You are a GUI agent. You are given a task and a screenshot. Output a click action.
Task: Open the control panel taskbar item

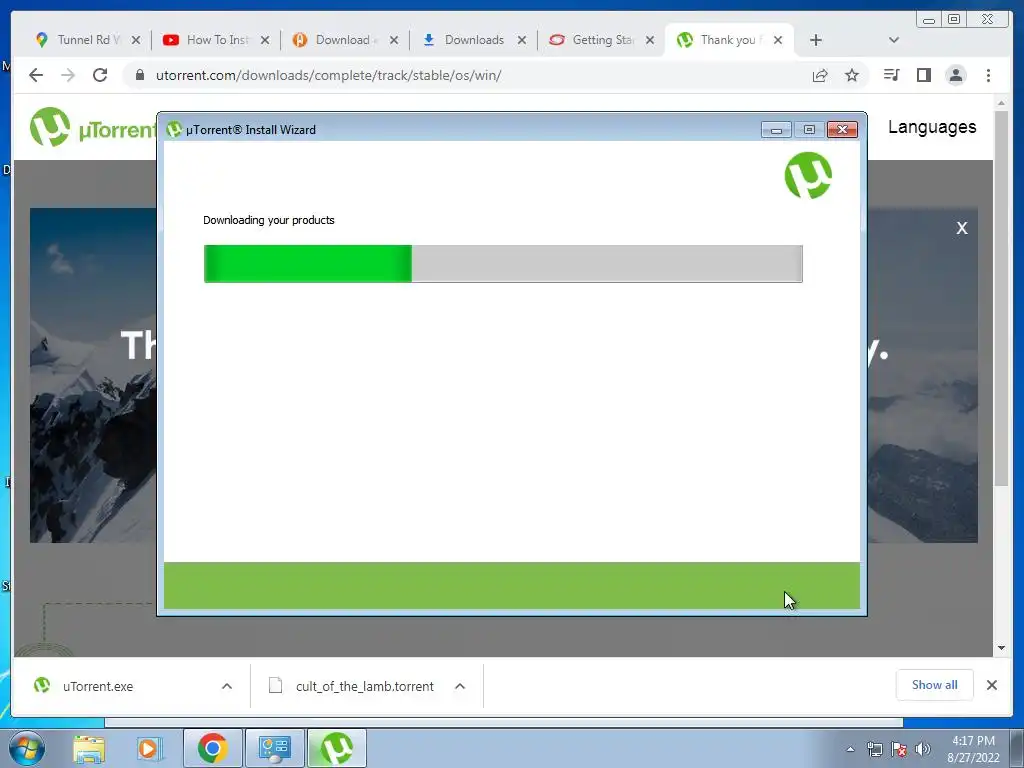click(274, 748)
